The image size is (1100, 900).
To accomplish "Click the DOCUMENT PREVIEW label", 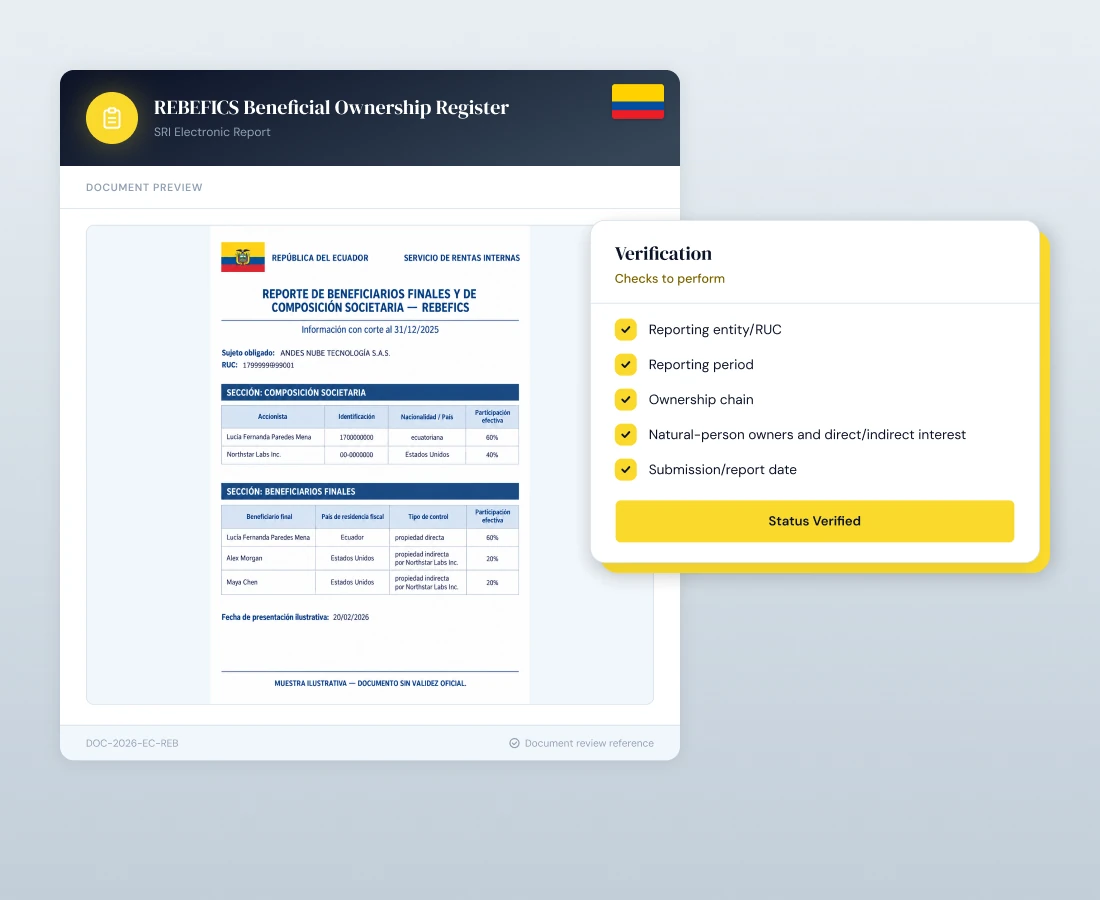I will 144,187.
